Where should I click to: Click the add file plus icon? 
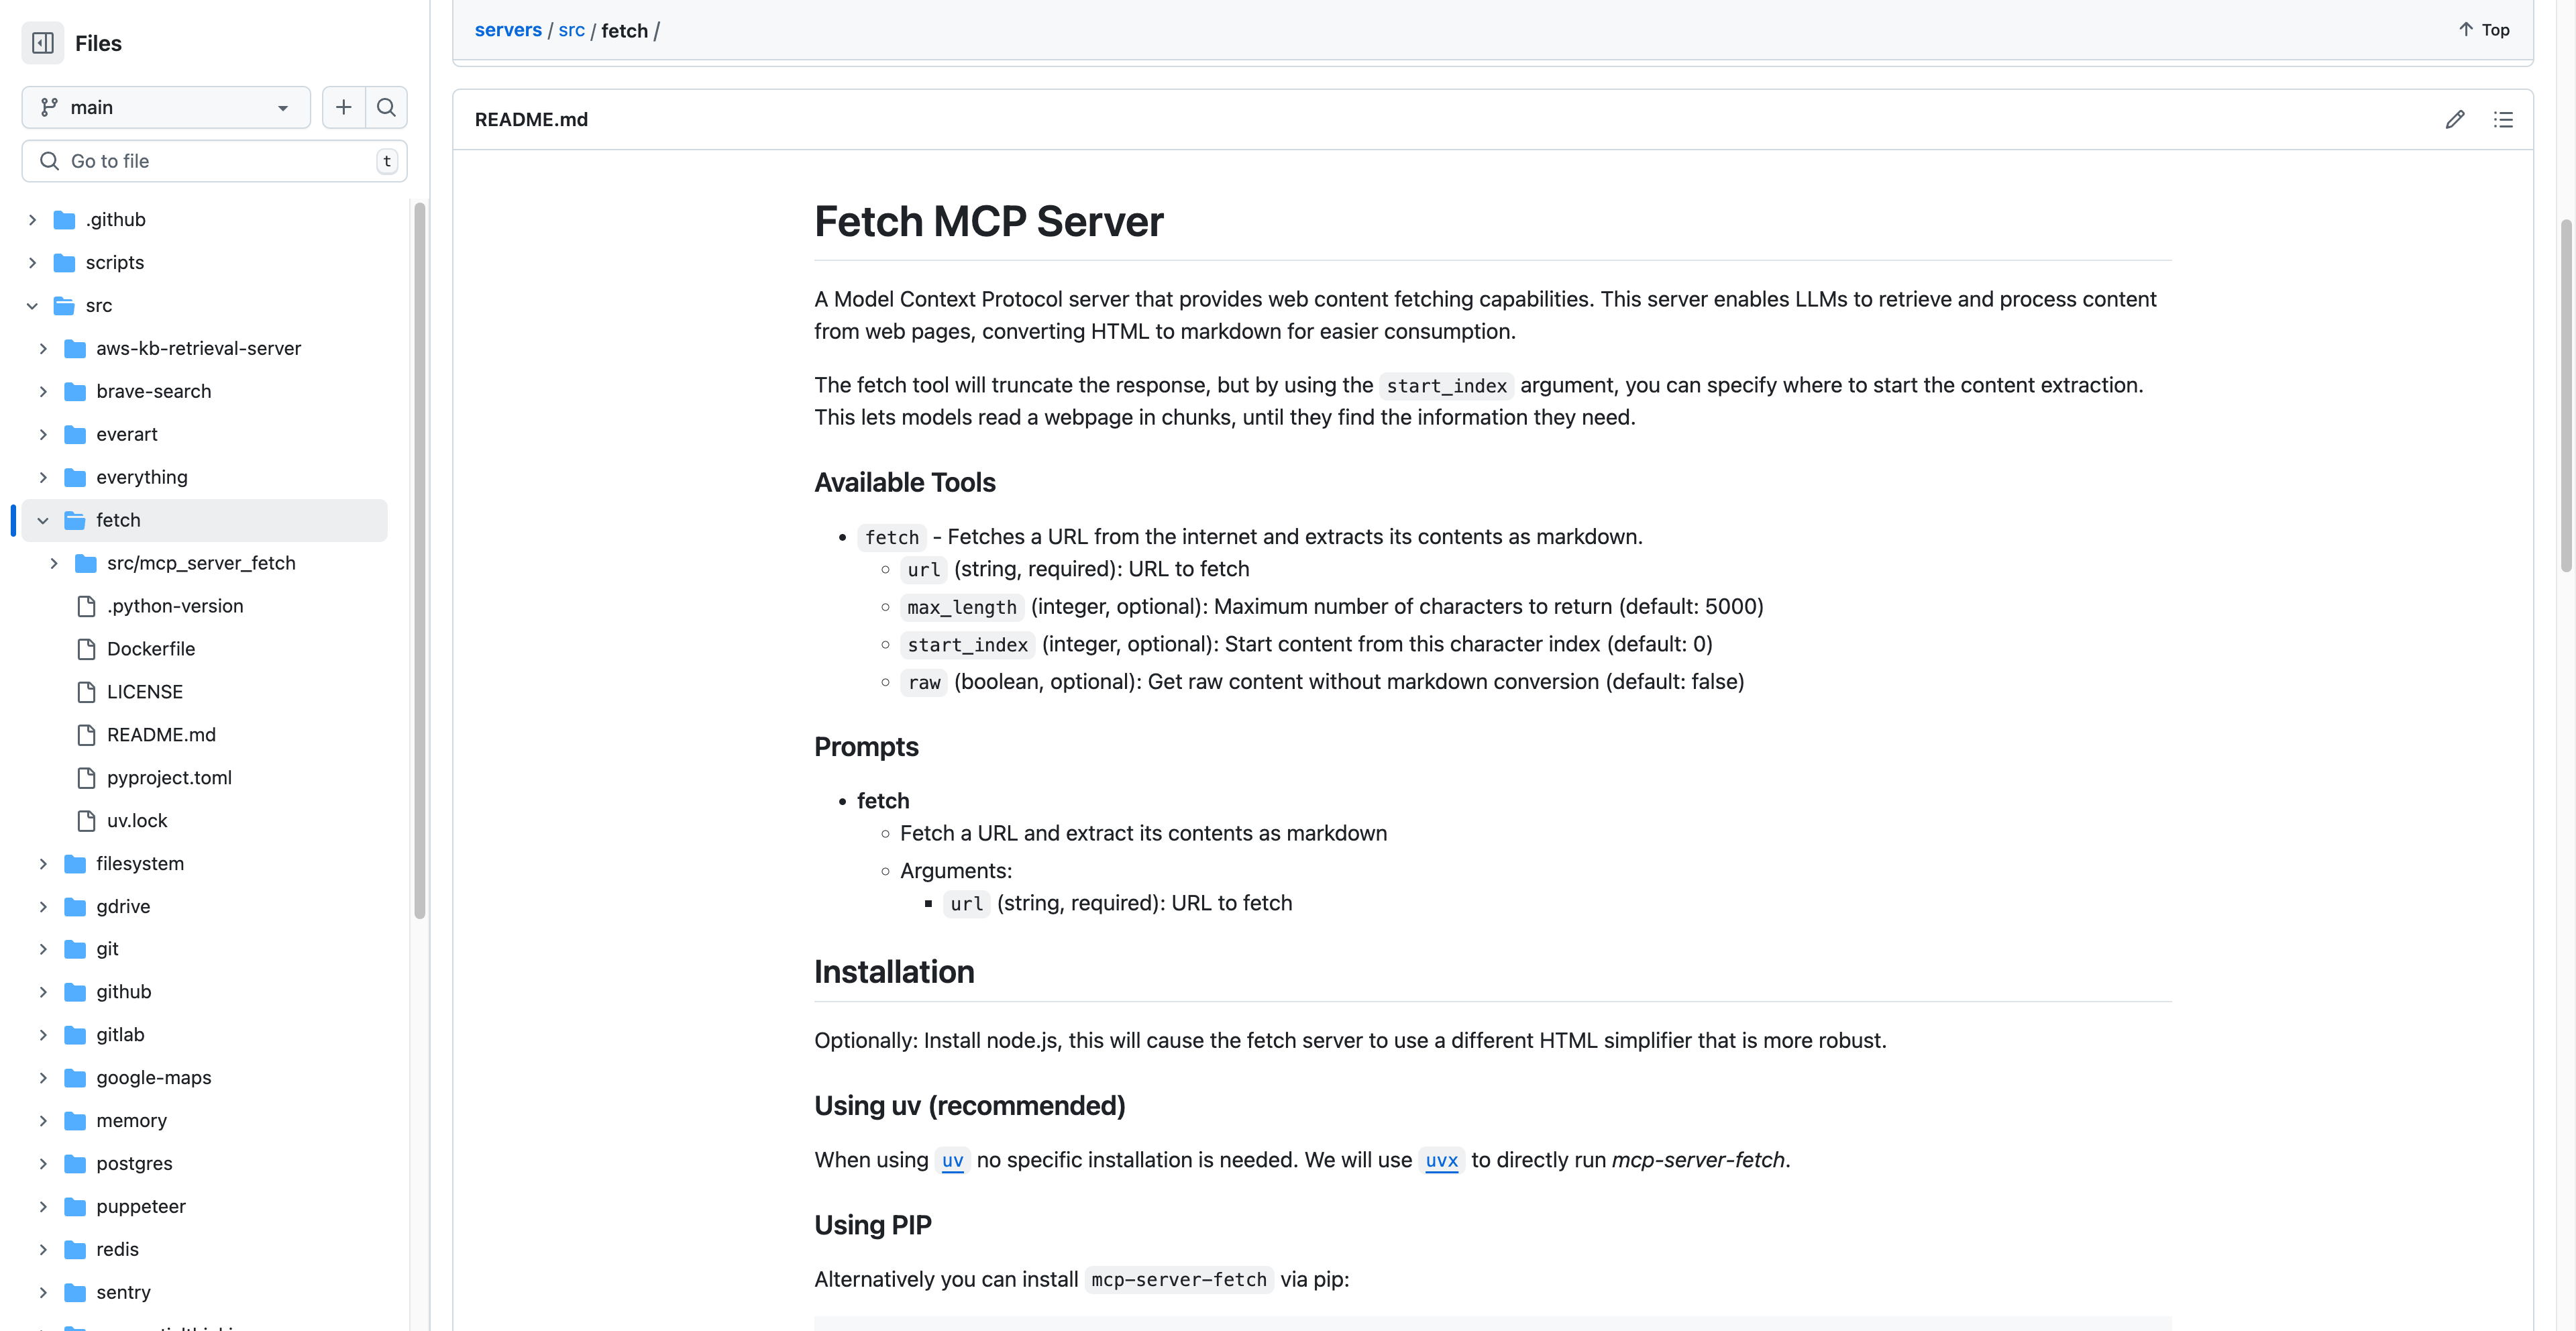[343, 107]
